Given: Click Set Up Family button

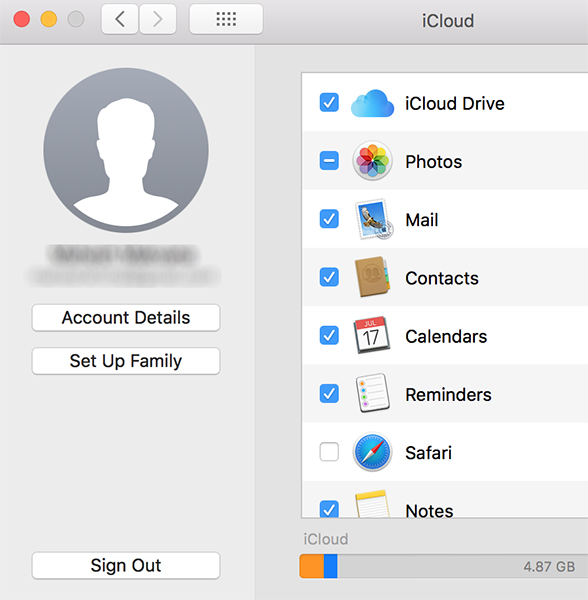Looking at the screenshot, I should click(126, 361).
